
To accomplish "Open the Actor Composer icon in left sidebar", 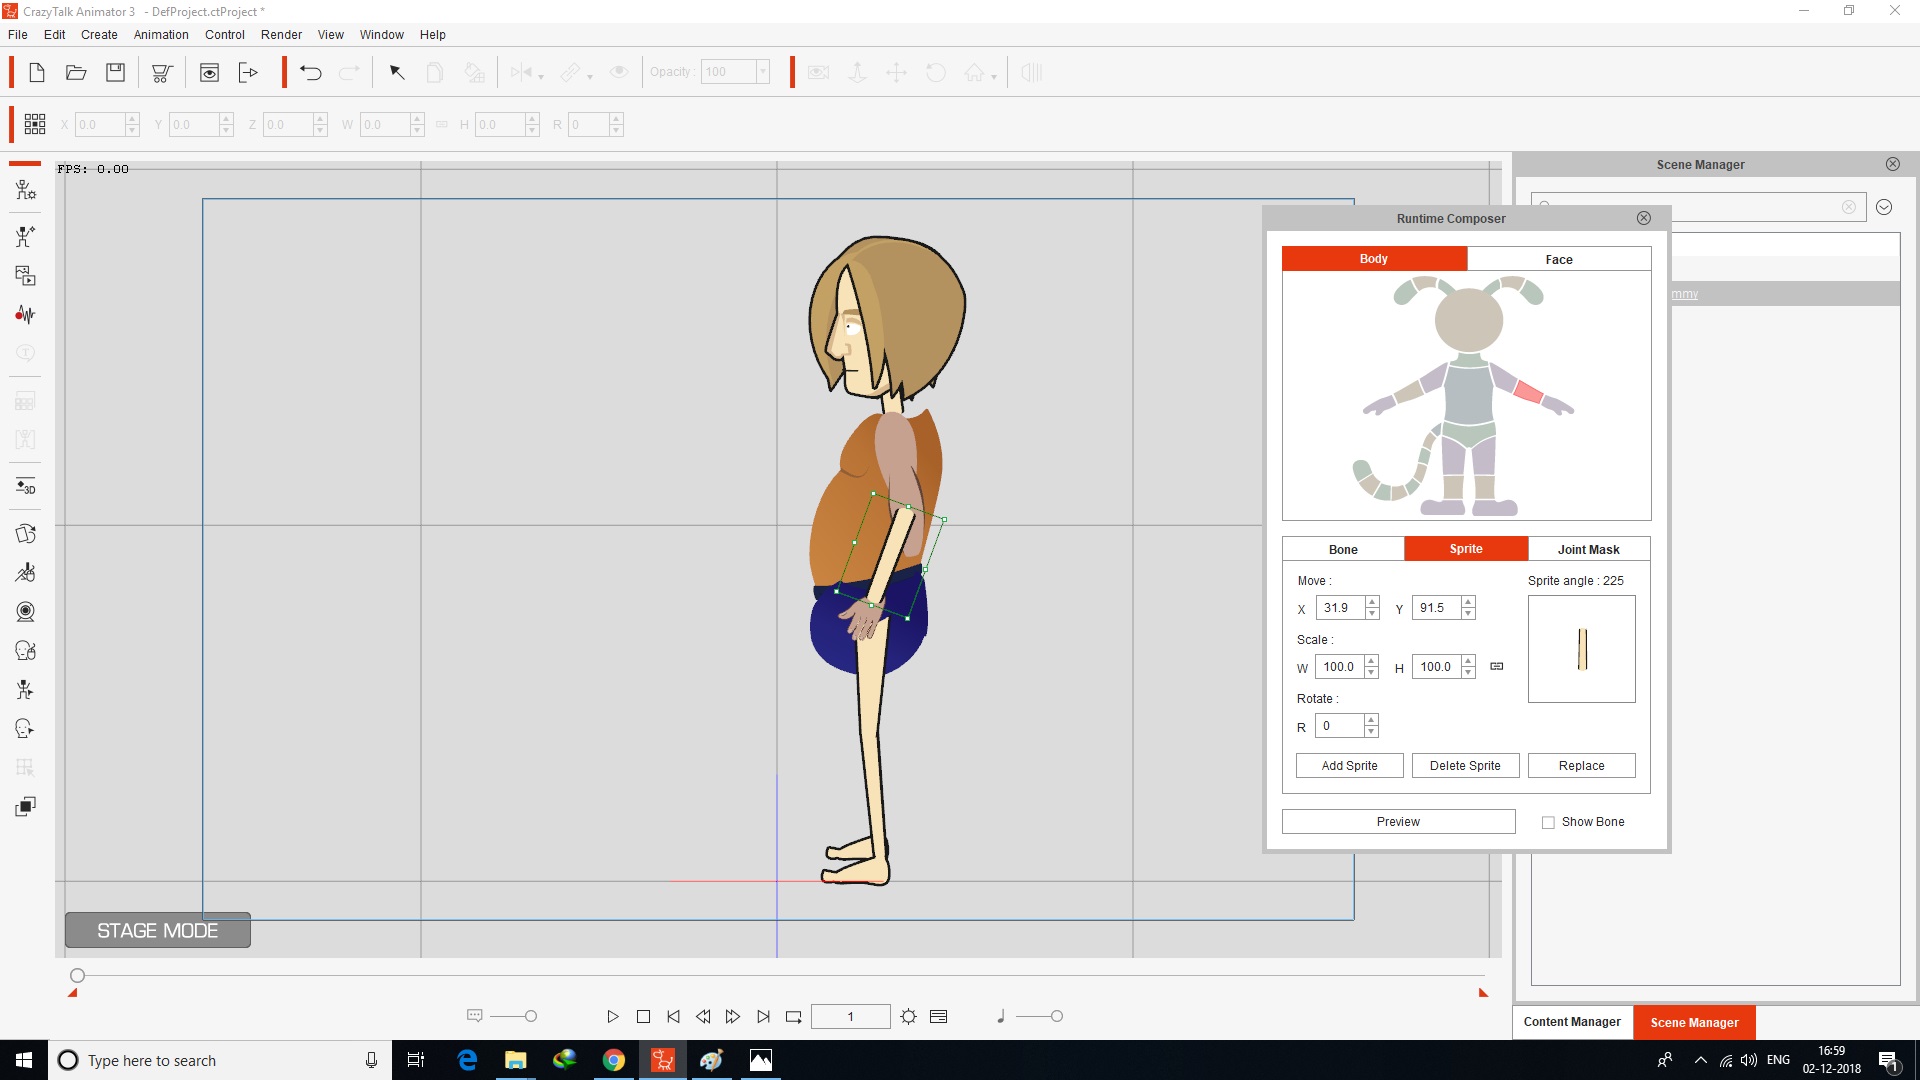I will click(x=26, y=190).
